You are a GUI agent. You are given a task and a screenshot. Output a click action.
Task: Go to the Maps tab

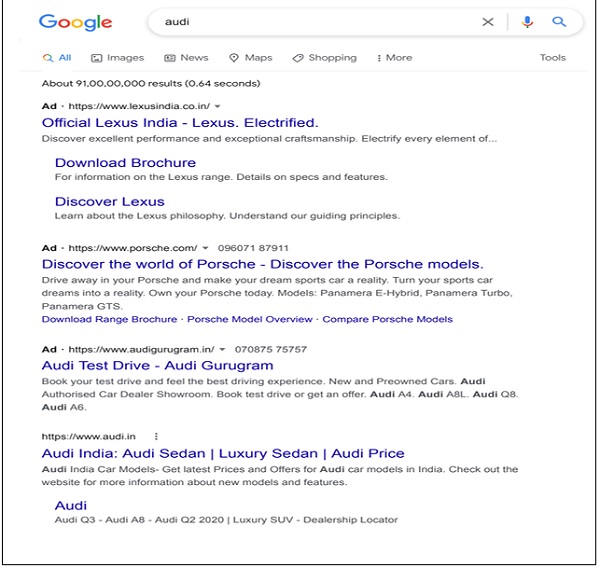(251, 58)
